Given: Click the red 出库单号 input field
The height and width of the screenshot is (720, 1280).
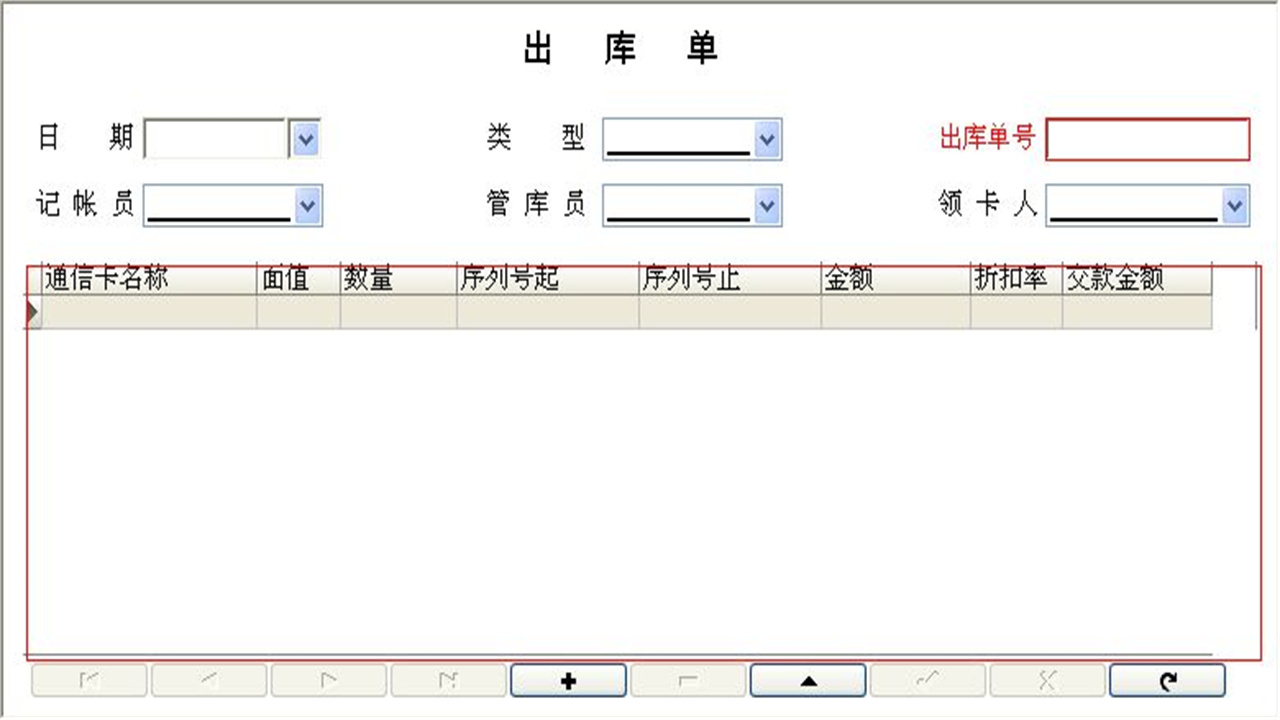Looking at the screenshot, I should [x=1147, y=140].
